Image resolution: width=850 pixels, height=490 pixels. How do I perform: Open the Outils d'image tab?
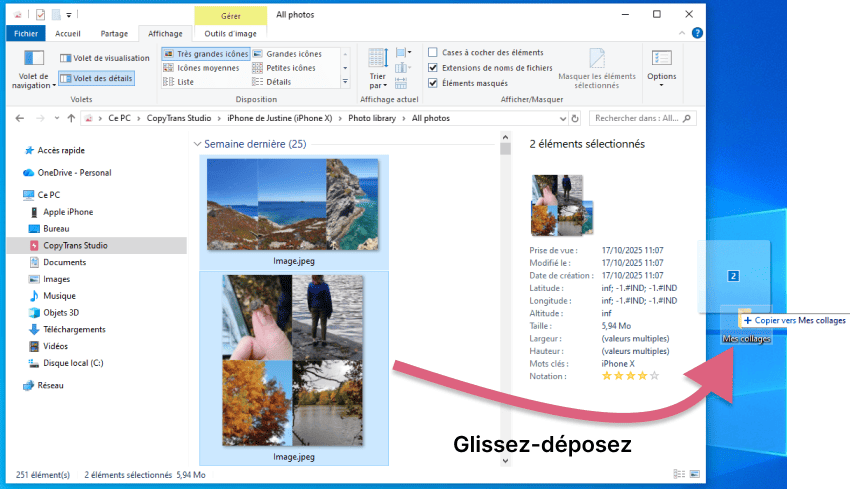230,34
